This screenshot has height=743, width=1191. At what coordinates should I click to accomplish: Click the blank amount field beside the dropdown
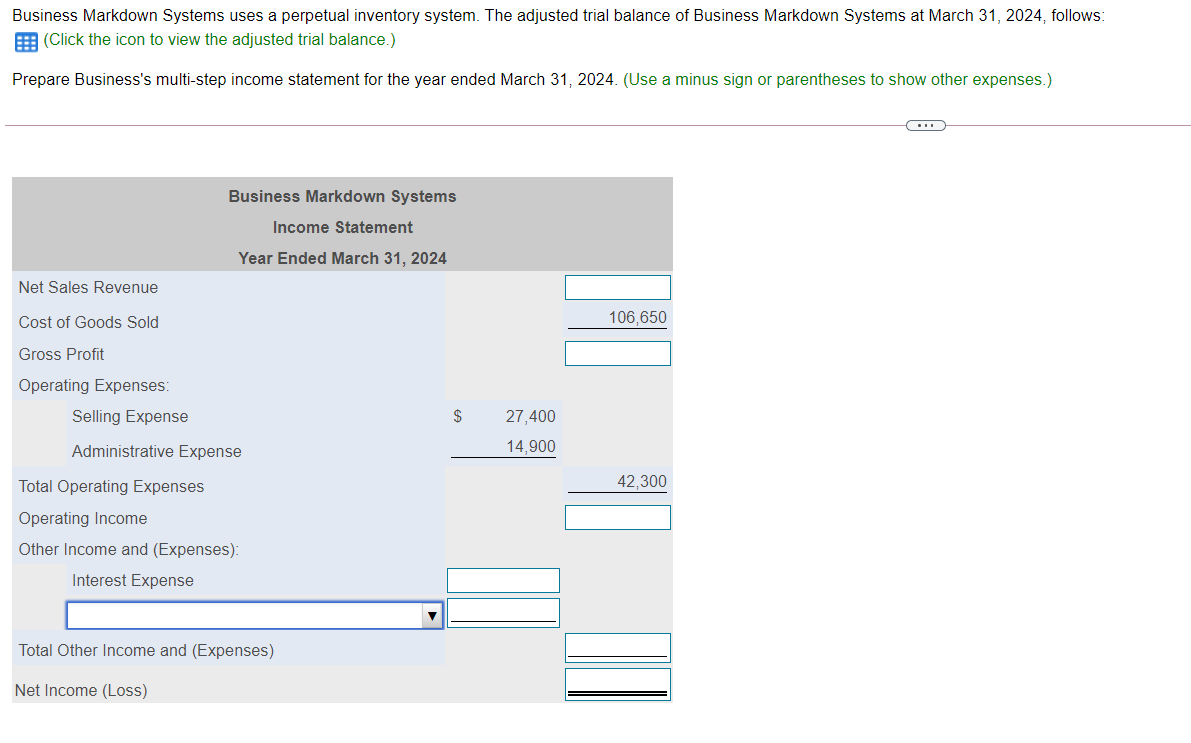[503, 612]
